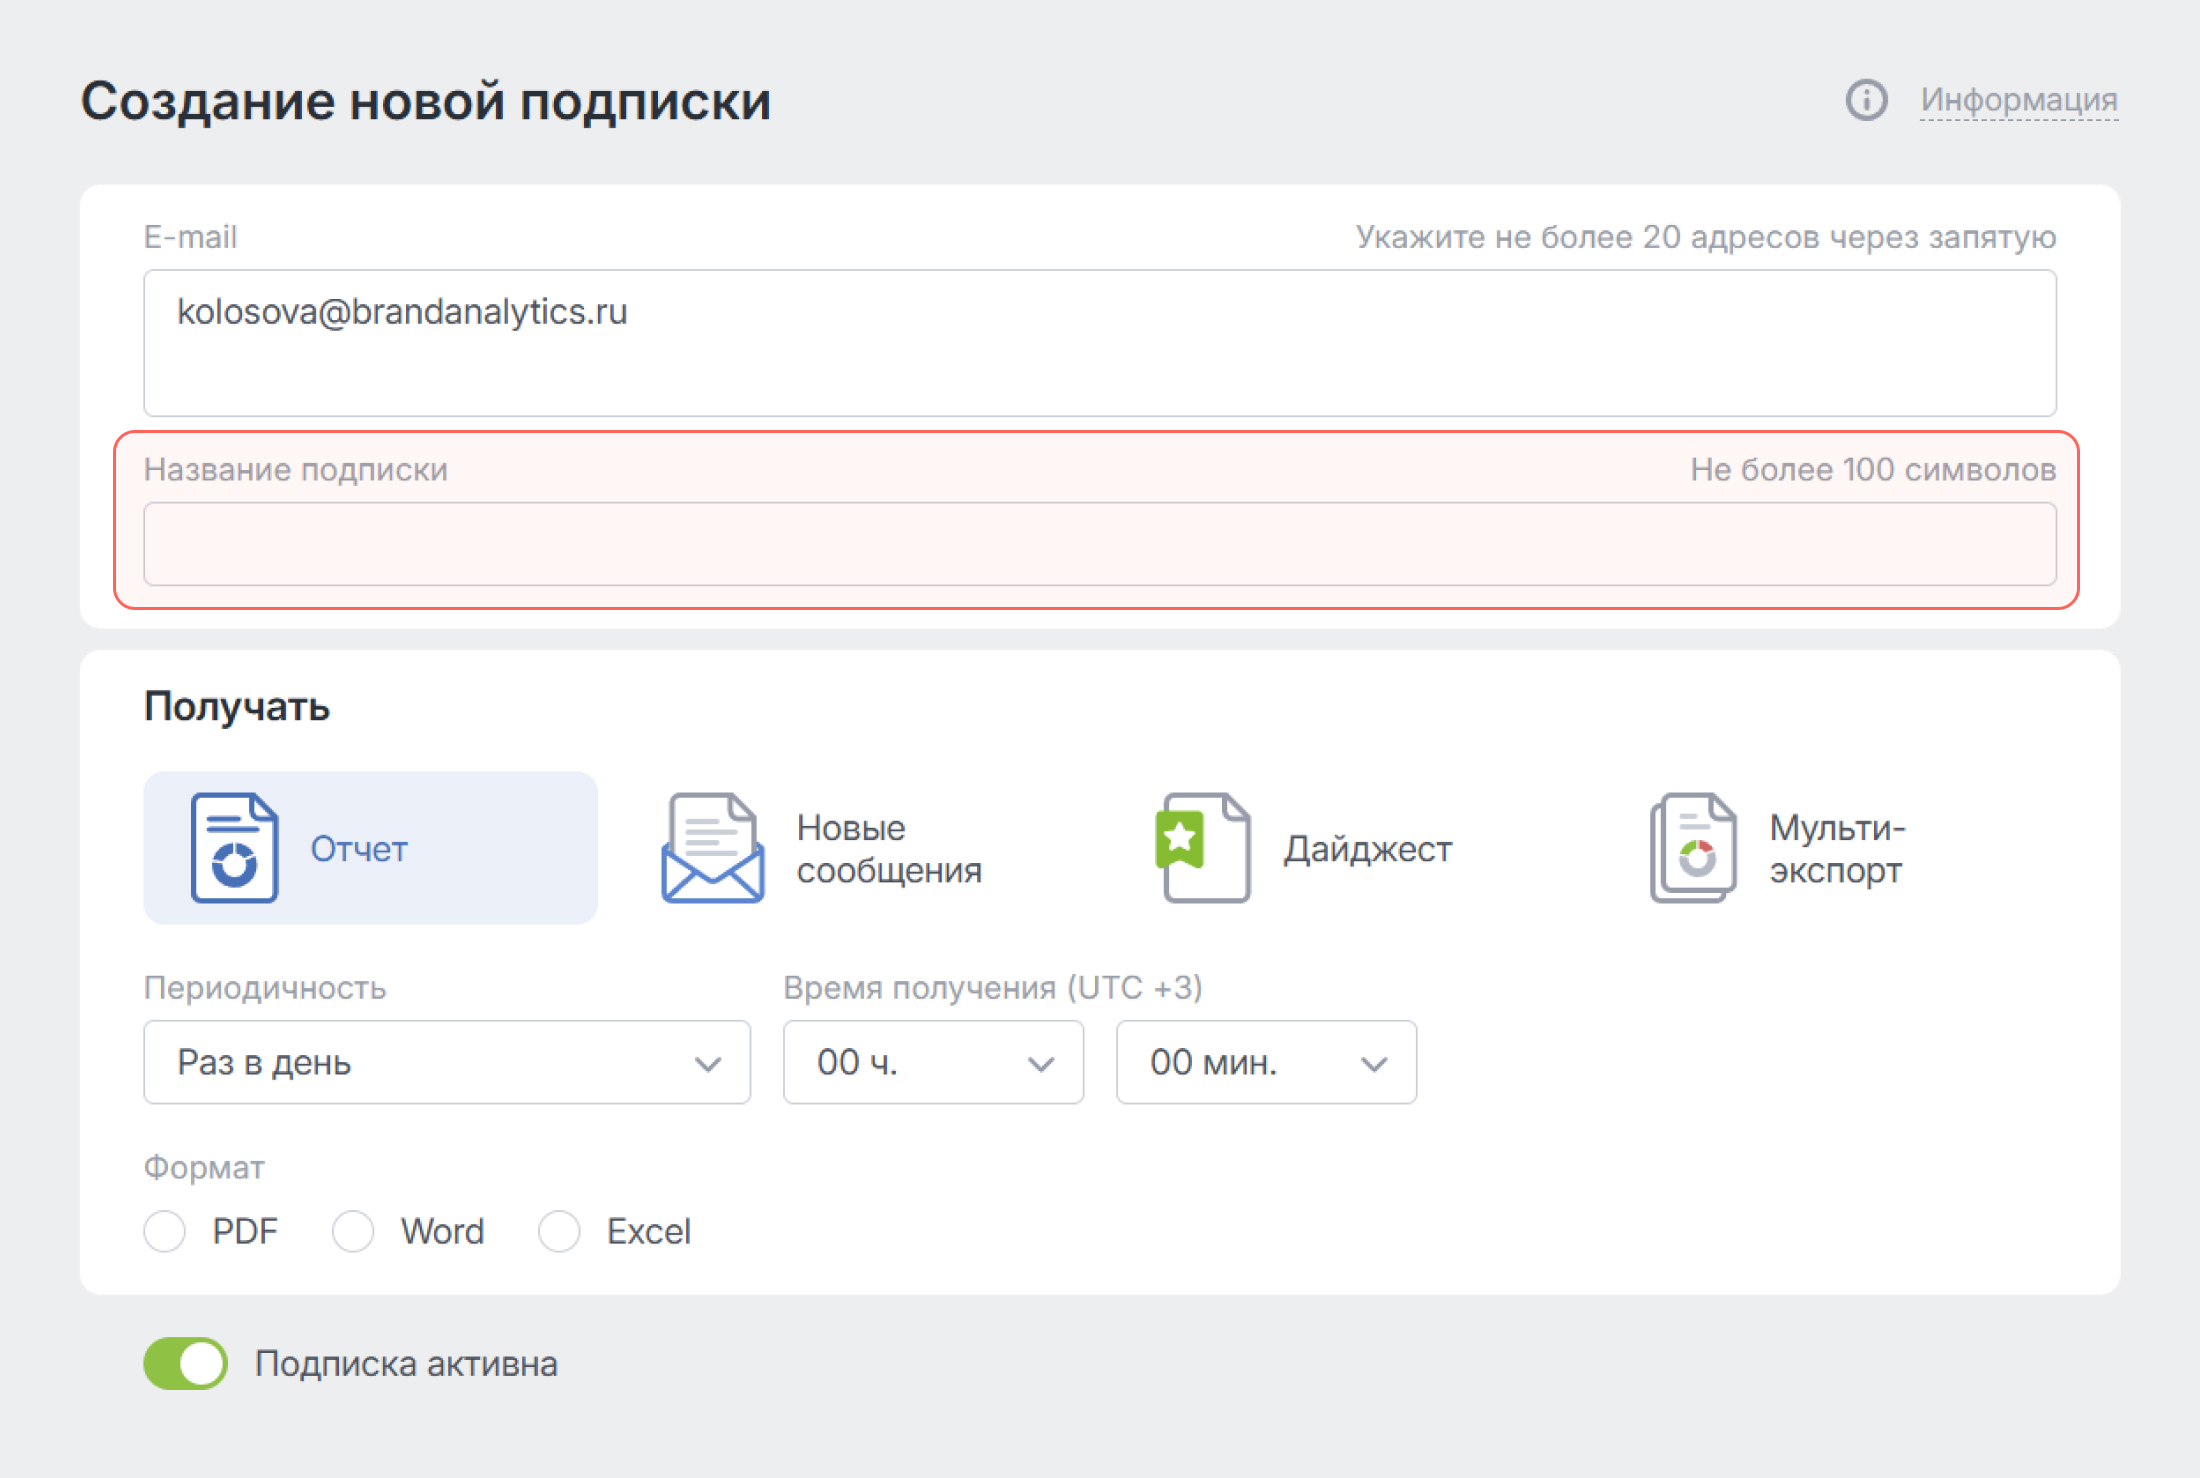Screen dimensions: 2200x1478
Task: Select PDF format radio button
Action: 165,1231
